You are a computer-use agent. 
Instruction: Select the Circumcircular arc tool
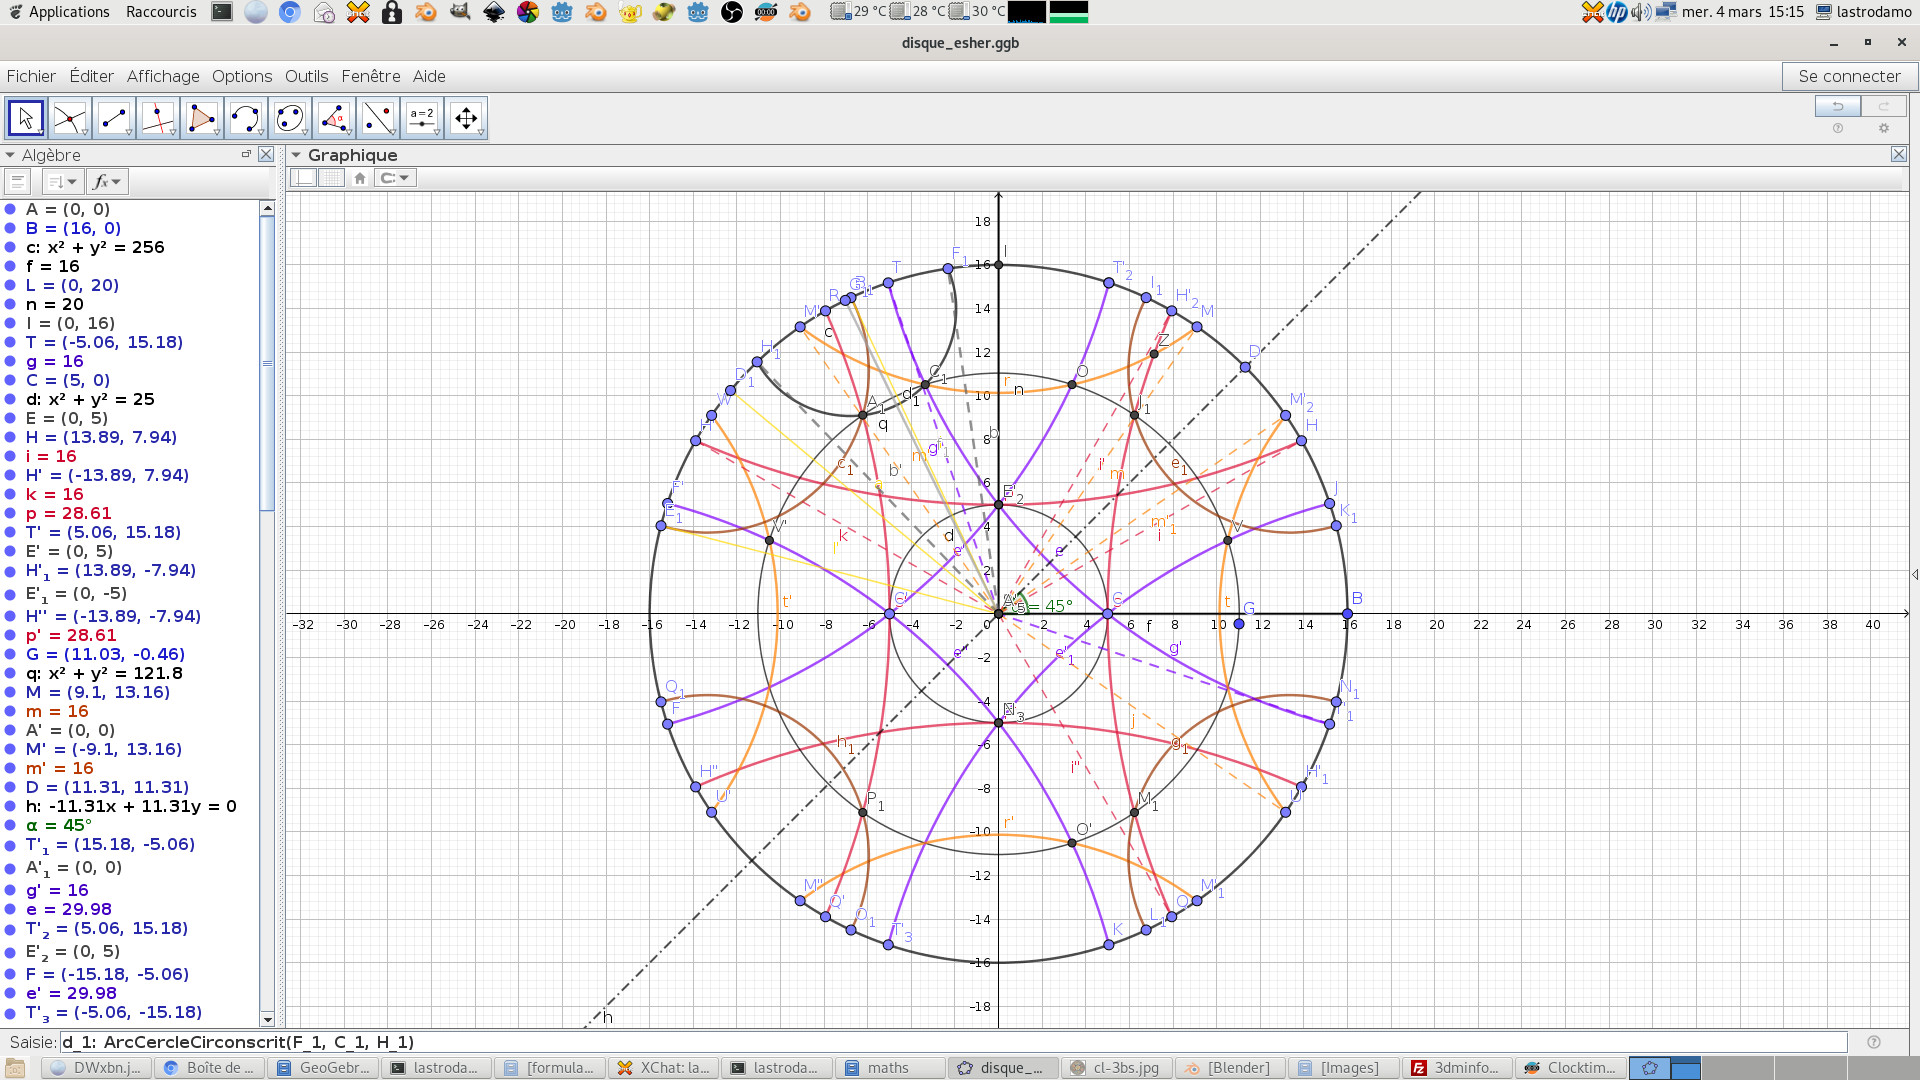coord(246,118)
